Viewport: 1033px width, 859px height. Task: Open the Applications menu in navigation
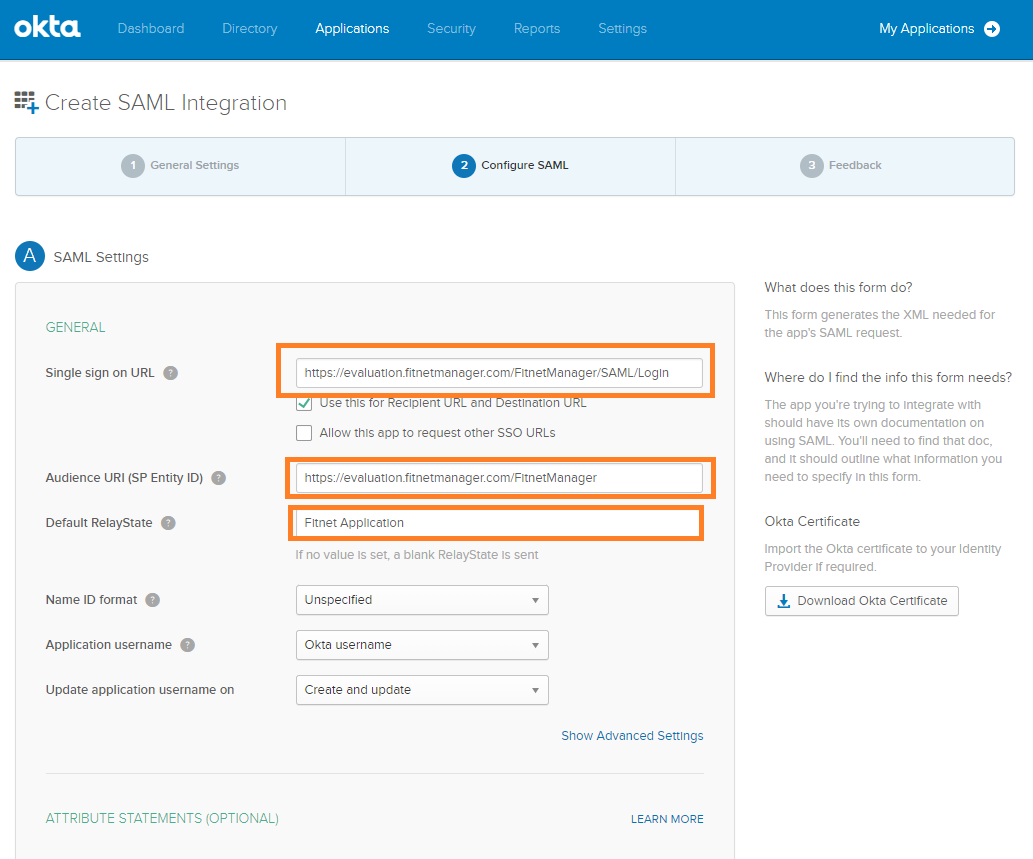[x=352, y=29]
